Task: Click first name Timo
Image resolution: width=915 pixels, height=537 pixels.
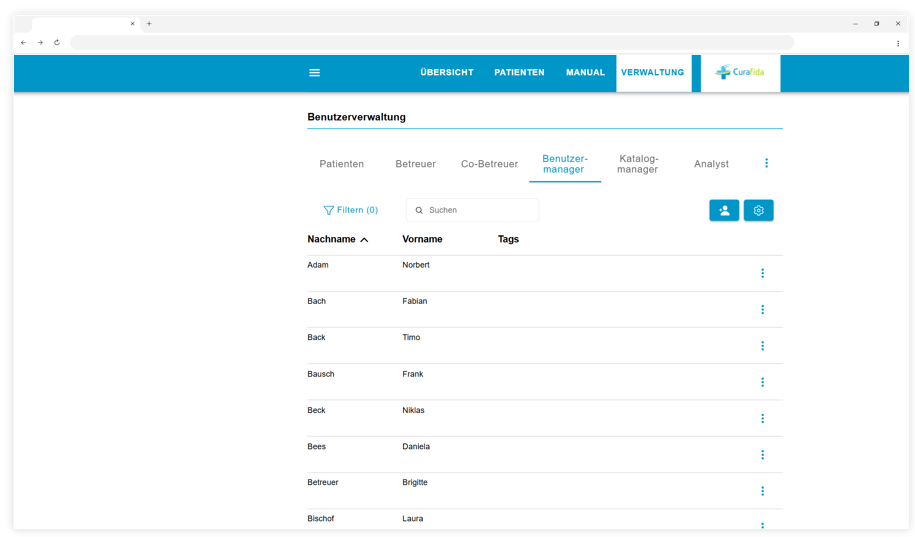Action: point(411,337)
